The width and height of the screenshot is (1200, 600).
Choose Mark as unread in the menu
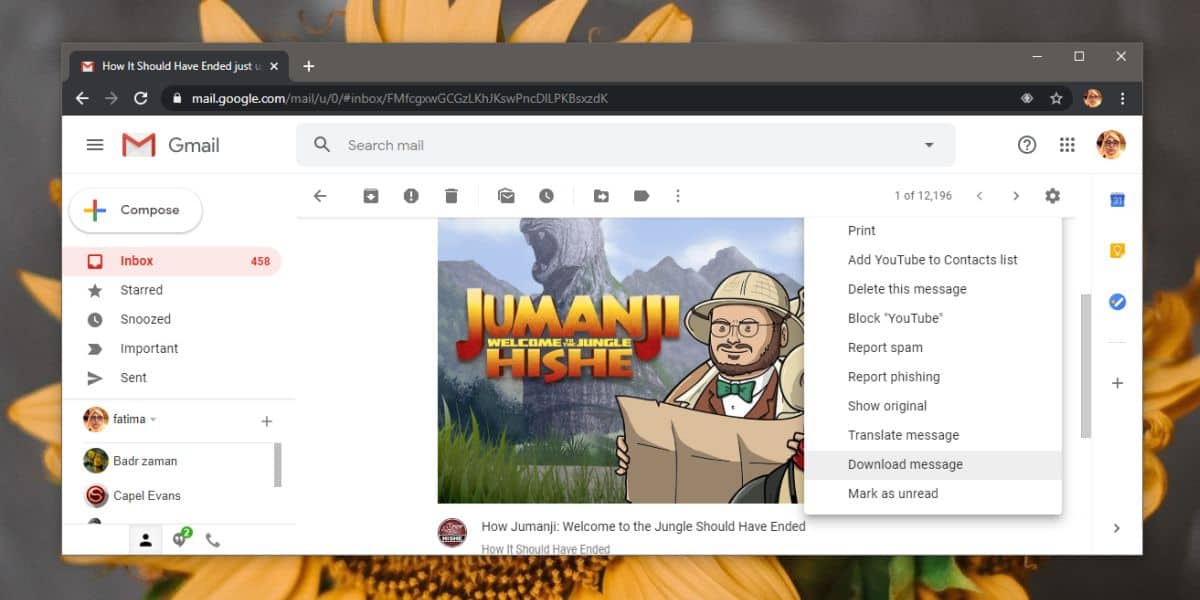coord(933,494)
